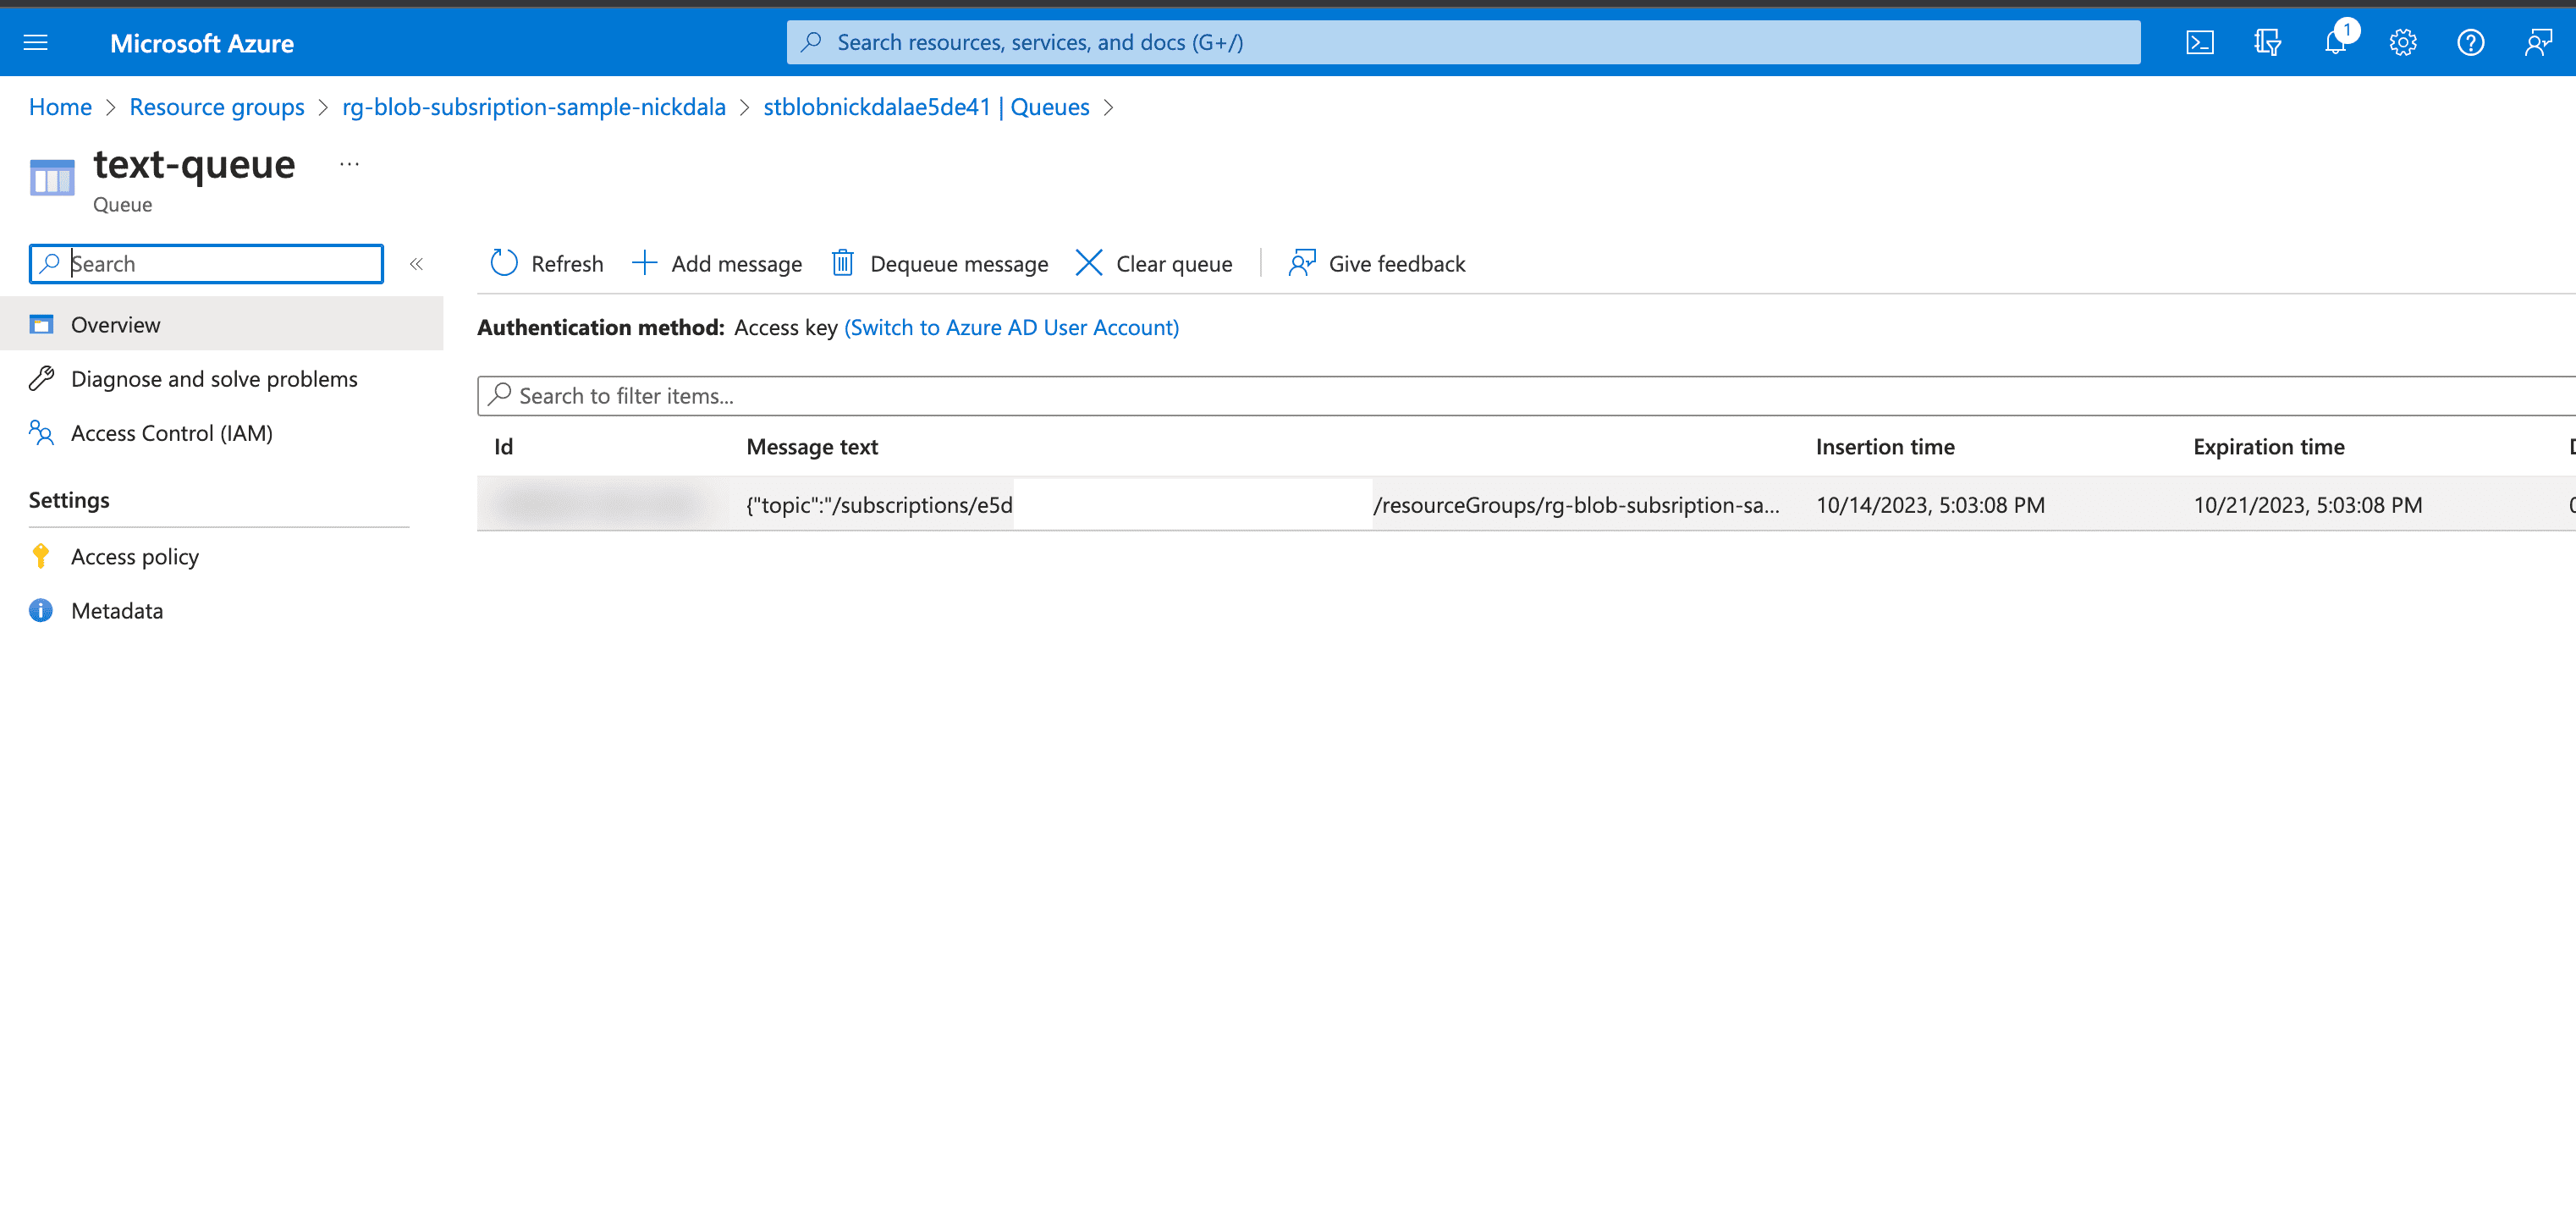
Task: Click the Refresh button label
Action: coord(567,264)
